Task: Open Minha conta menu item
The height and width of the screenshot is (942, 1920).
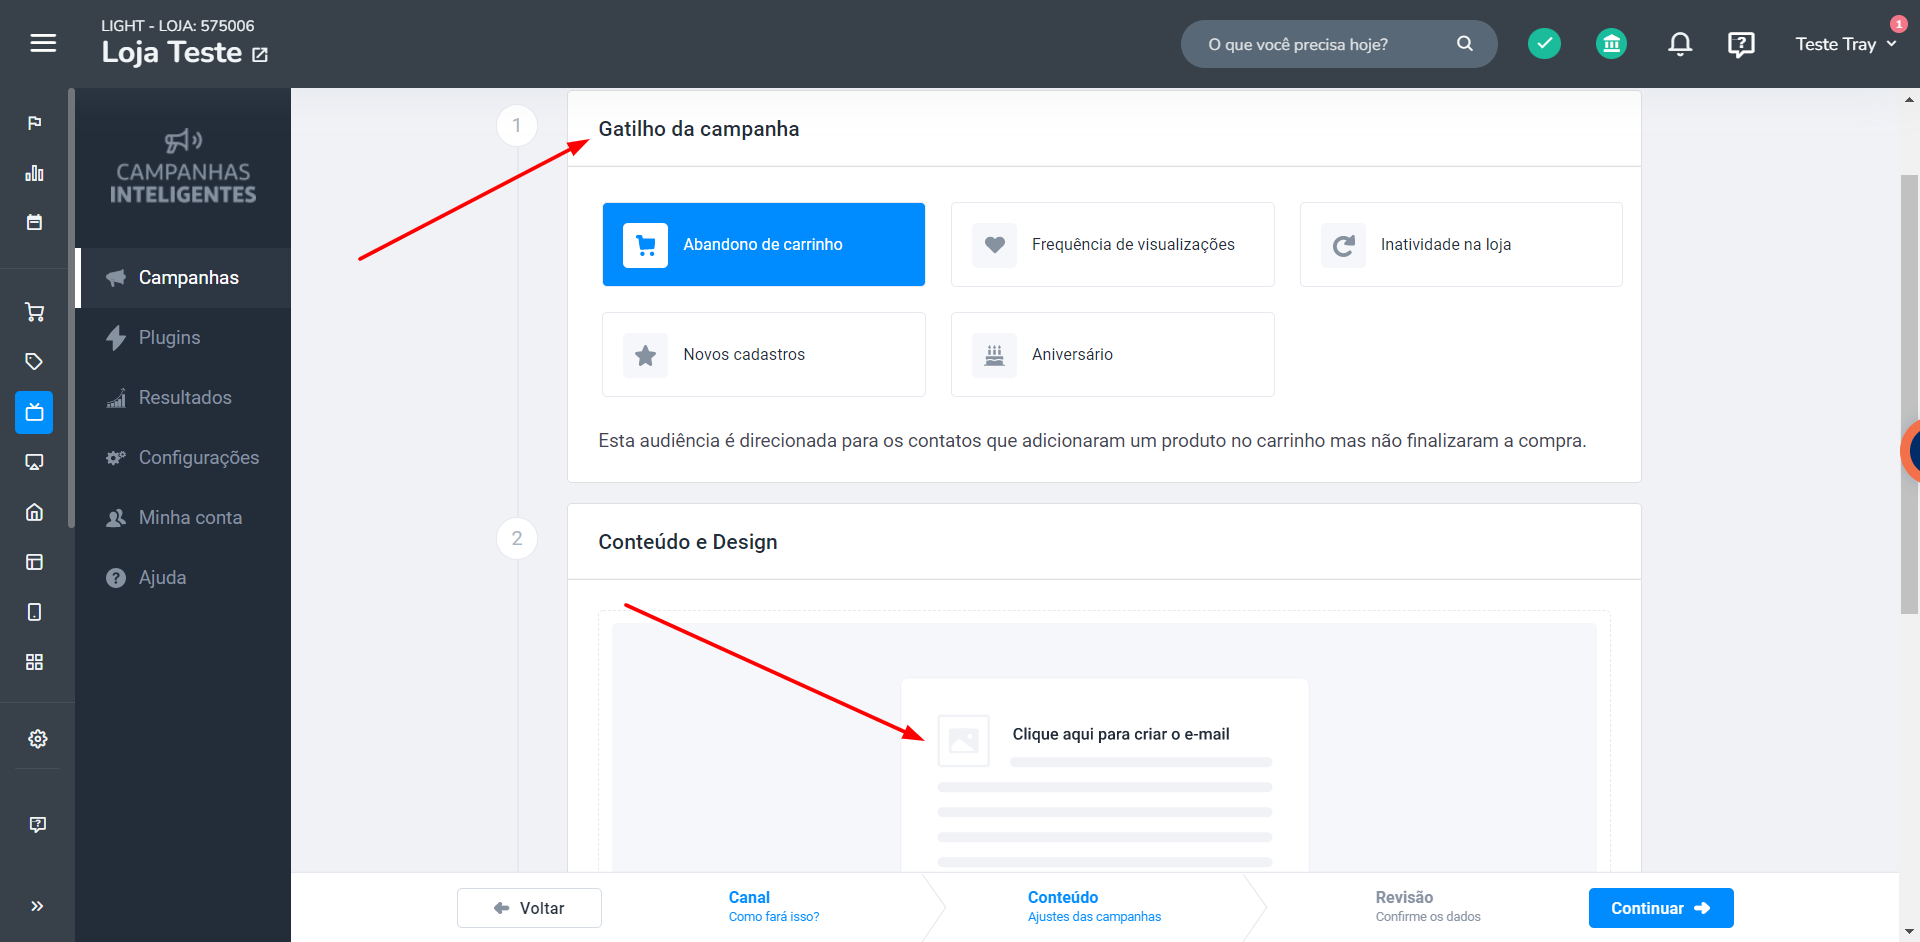Action: pos(184,518)
